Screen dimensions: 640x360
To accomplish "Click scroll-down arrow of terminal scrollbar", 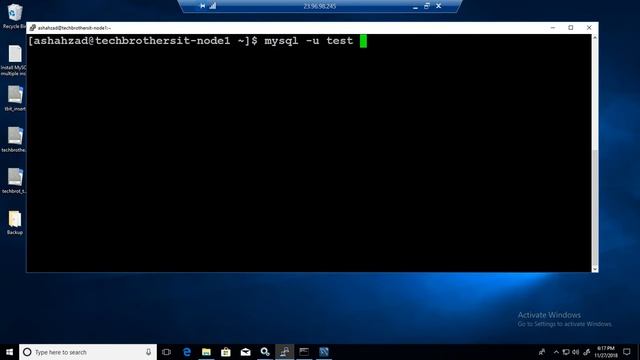I will [595, 269].
